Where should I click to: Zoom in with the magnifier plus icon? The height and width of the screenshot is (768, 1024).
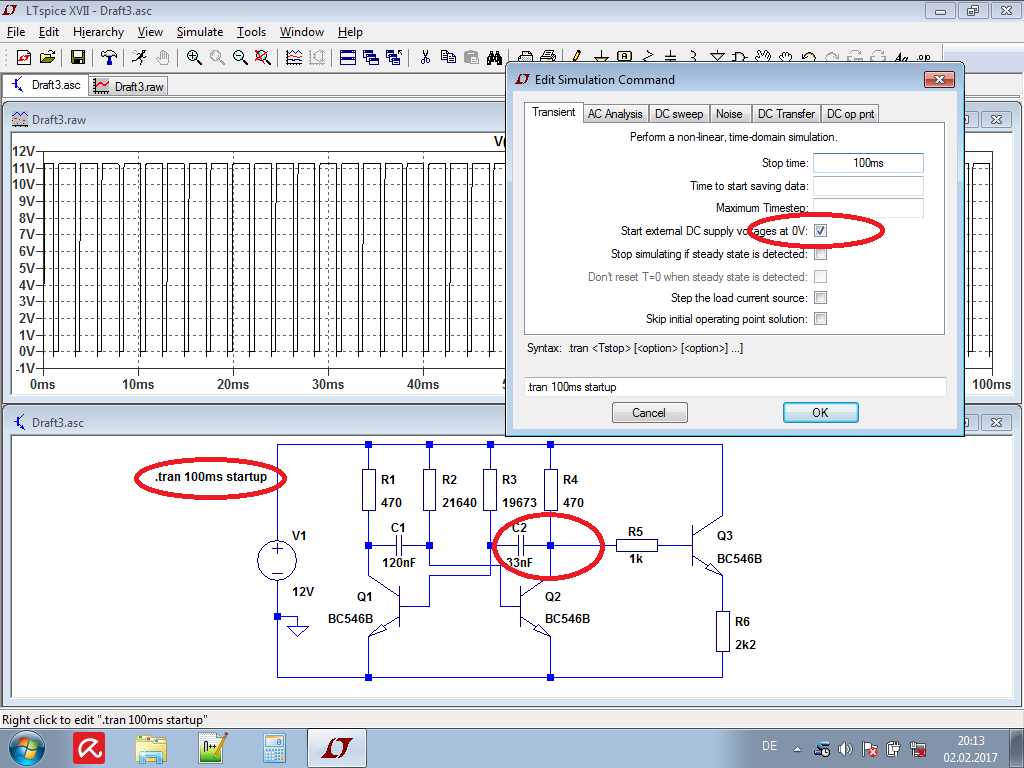(x=194, y=57)
